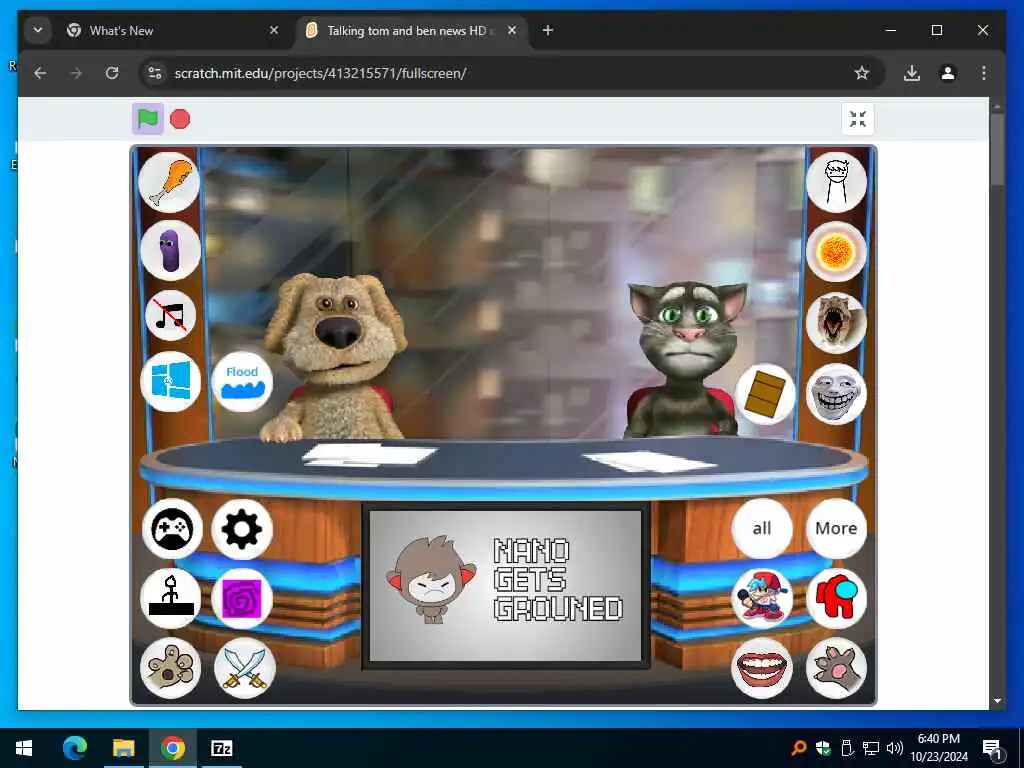Toggle the music mute button
The image size is (1024, 768).
[170, 315]
